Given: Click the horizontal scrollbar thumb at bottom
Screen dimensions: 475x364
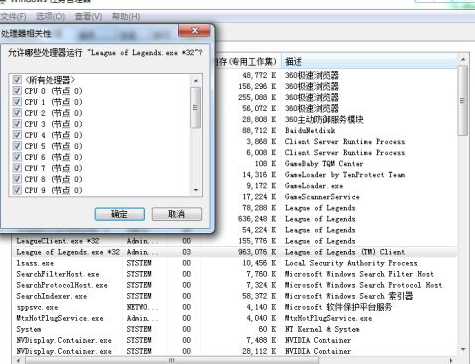Looking at the screenshot, I should 172,361.
